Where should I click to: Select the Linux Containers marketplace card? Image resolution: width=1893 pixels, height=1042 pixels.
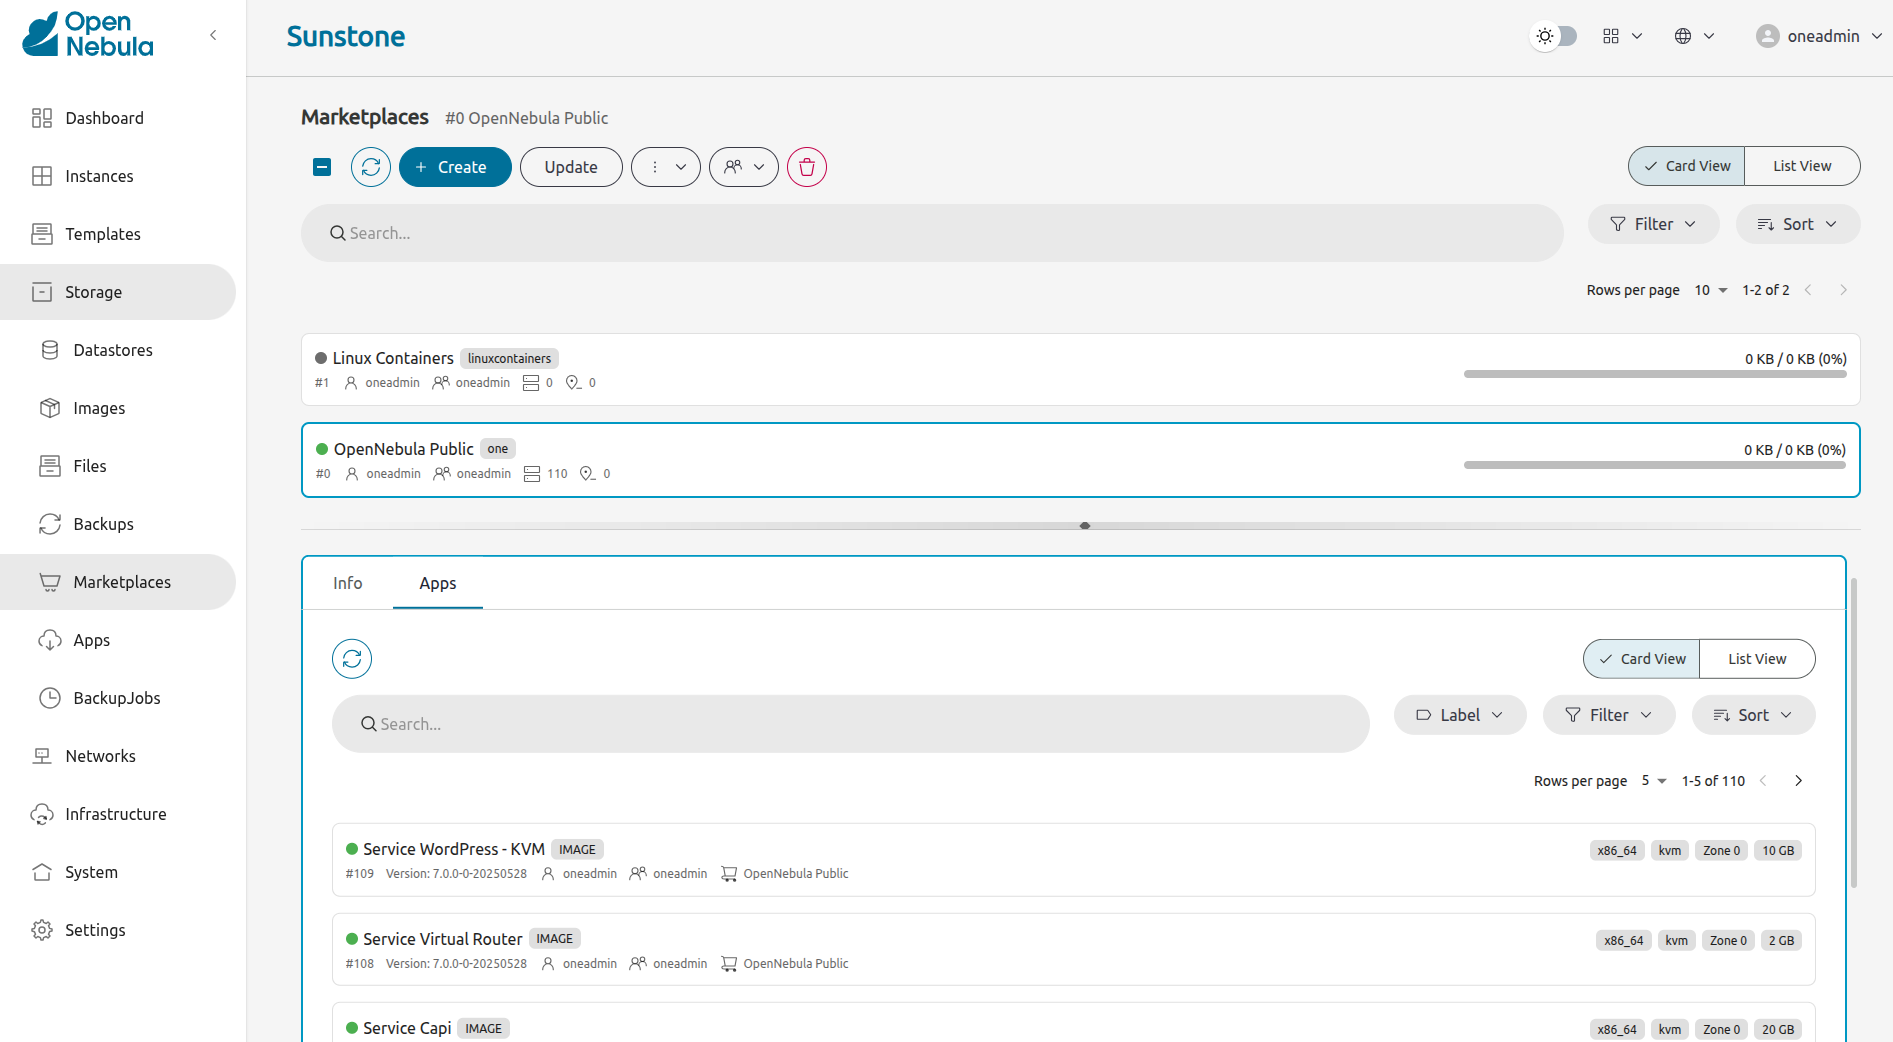pyautogui.click(x=1080, y=369)
